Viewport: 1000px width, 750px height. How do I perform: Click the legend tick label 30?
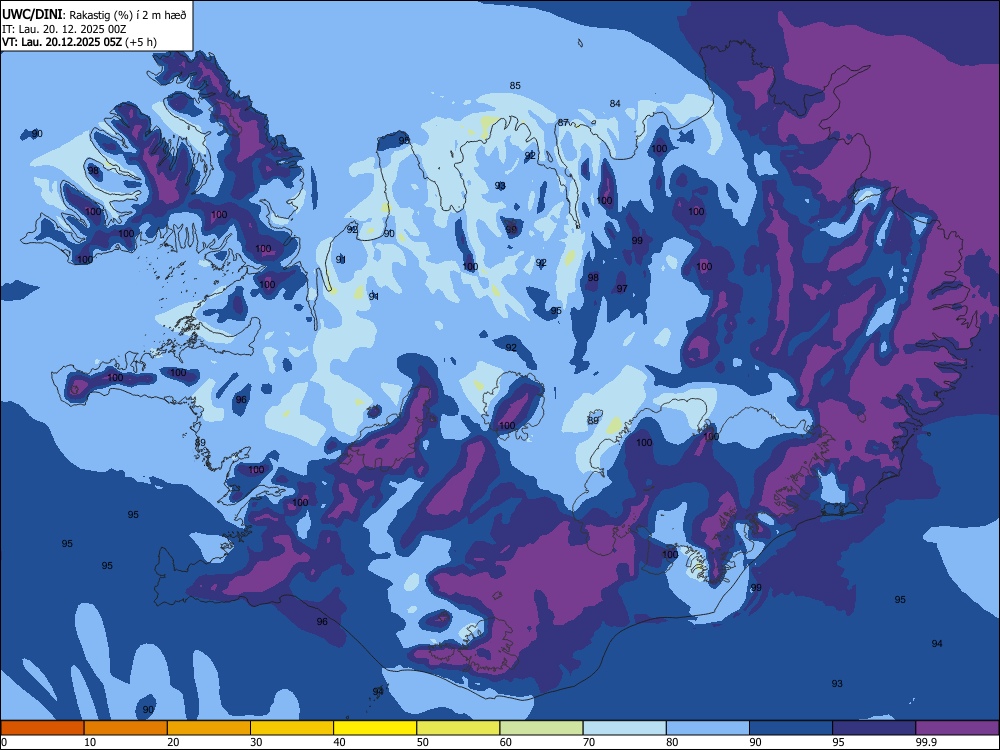[256, 742]
